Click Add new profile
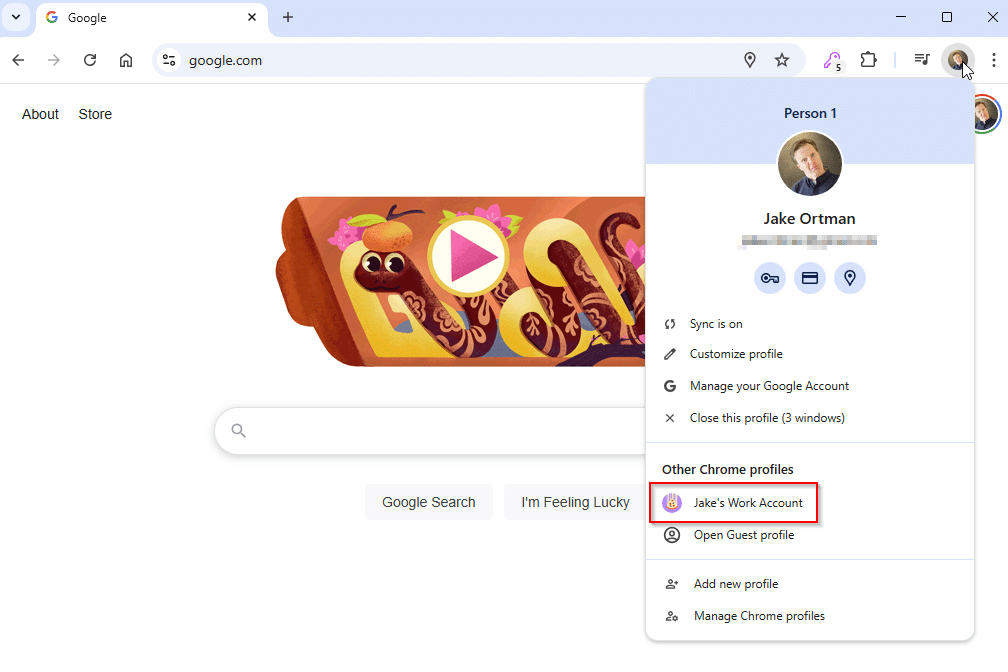 pyautogui.click(x=810, y=584)
